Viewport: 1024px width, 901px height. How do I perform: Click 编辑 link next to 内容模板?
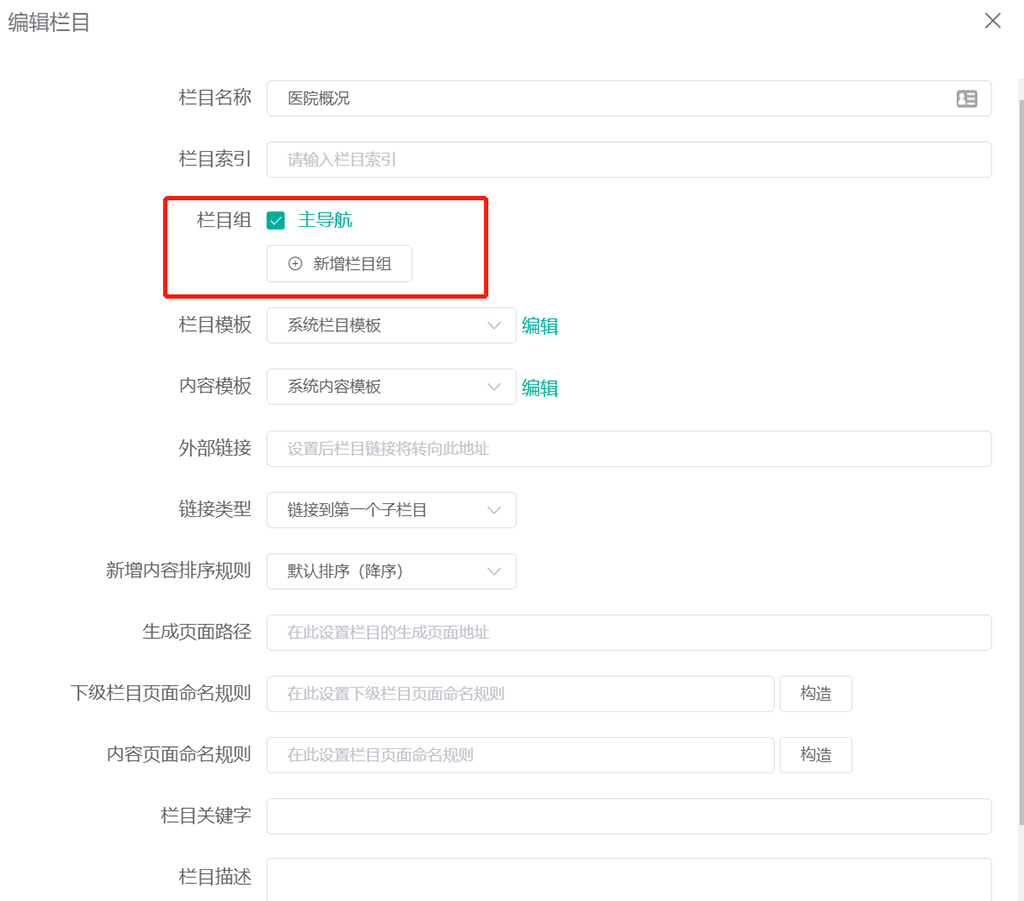pos(540,388)
